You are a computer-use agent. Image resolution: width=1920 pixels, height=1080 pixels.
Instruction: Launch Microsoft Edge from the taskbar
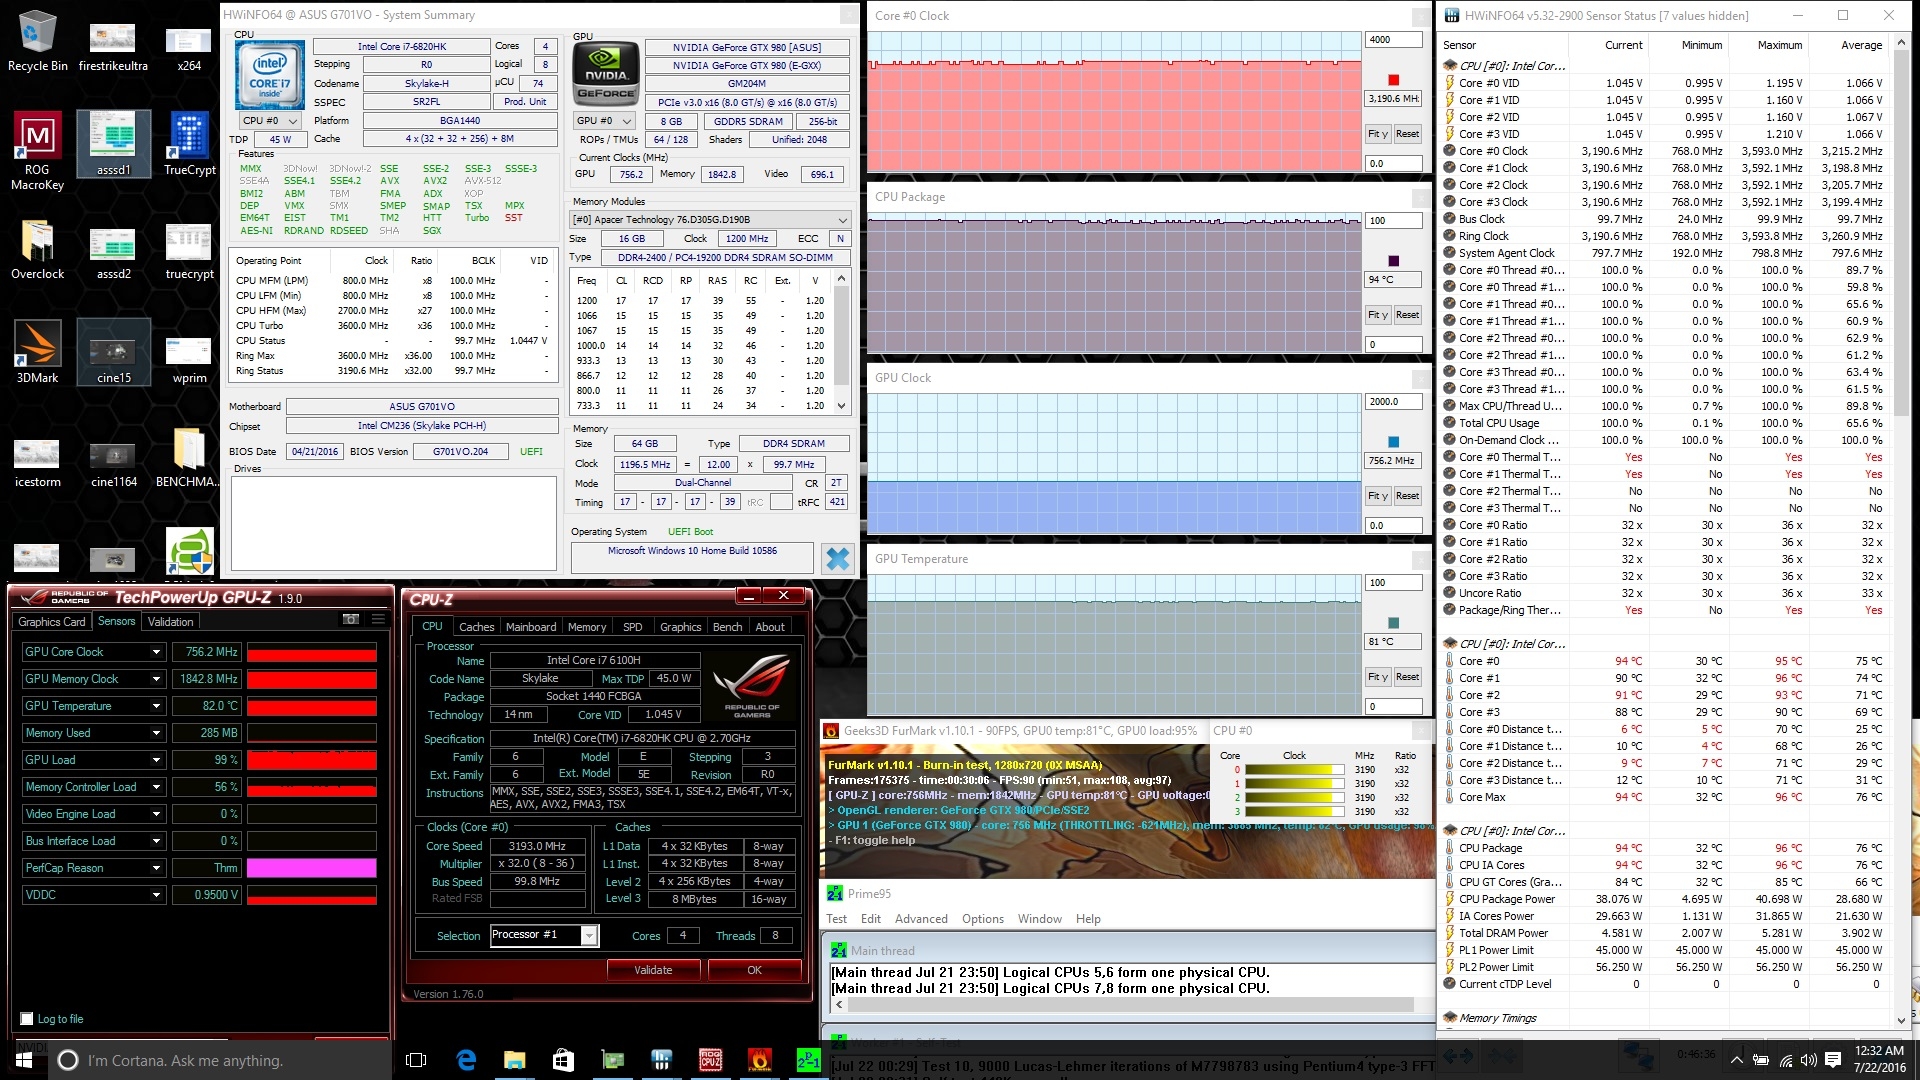click(x=466, y=1060)
